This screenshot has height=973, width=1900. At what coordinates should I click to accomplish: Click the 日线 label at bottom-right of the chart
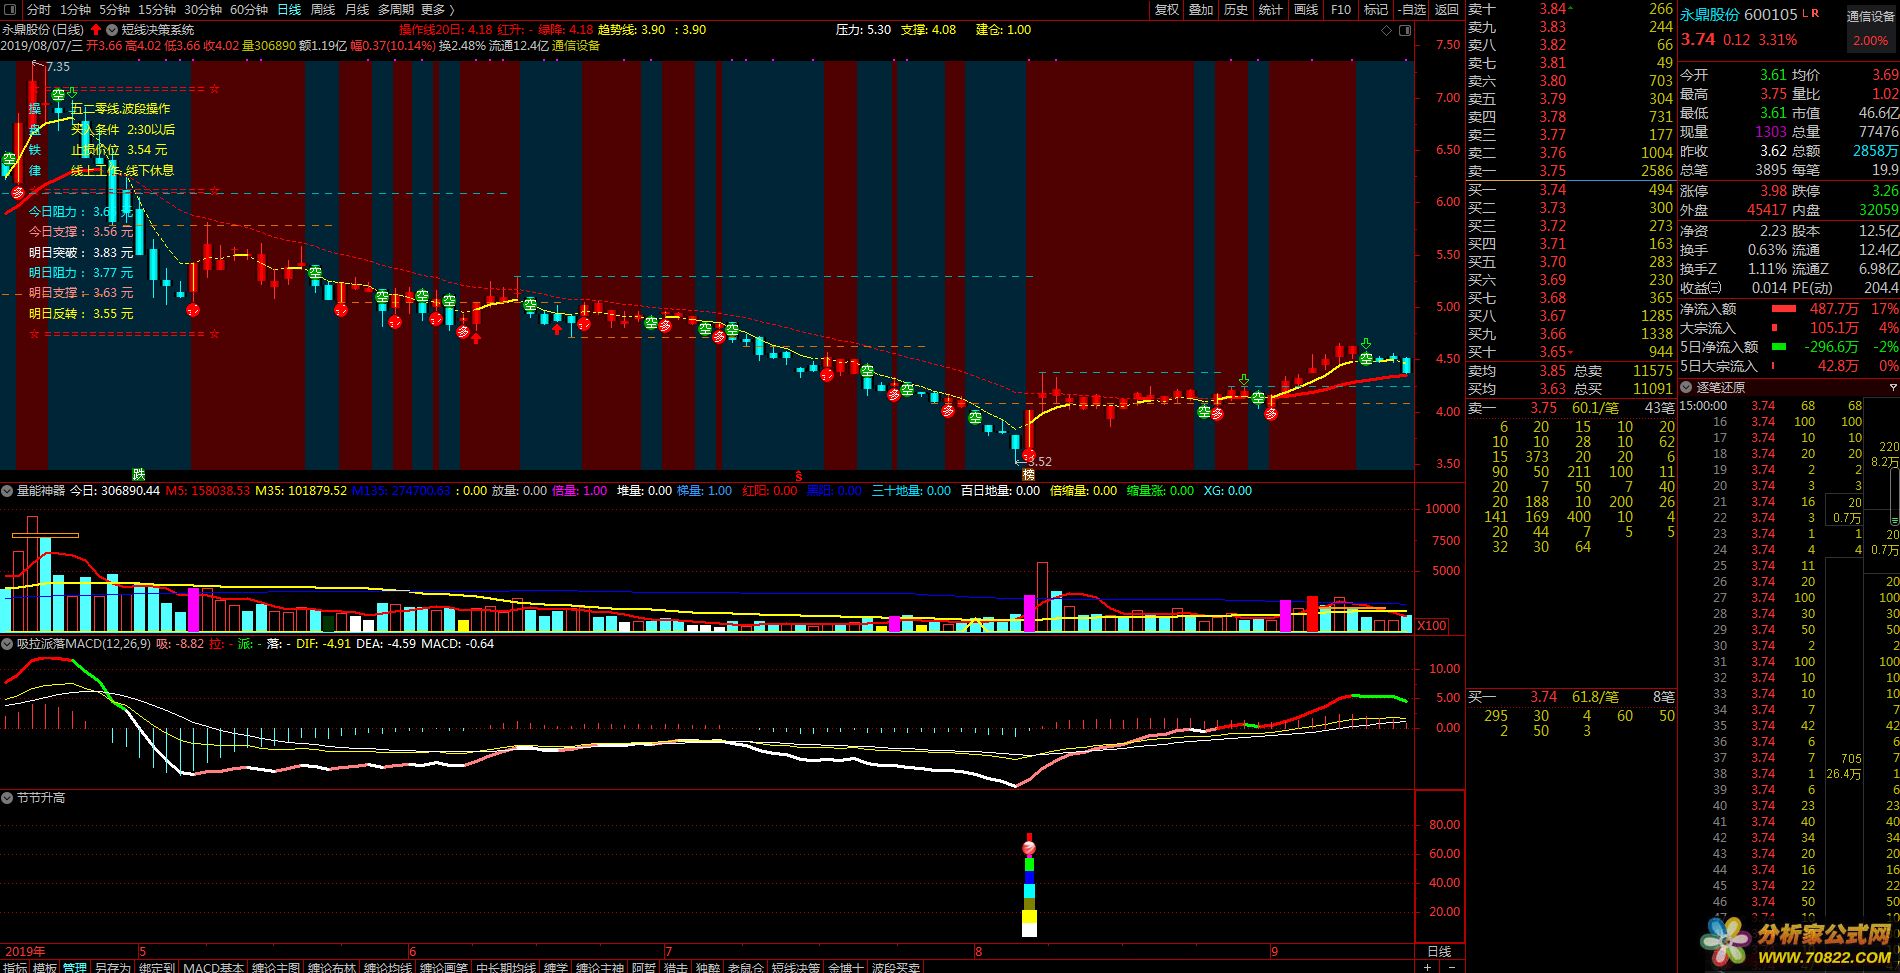[x=1439, y=951]
